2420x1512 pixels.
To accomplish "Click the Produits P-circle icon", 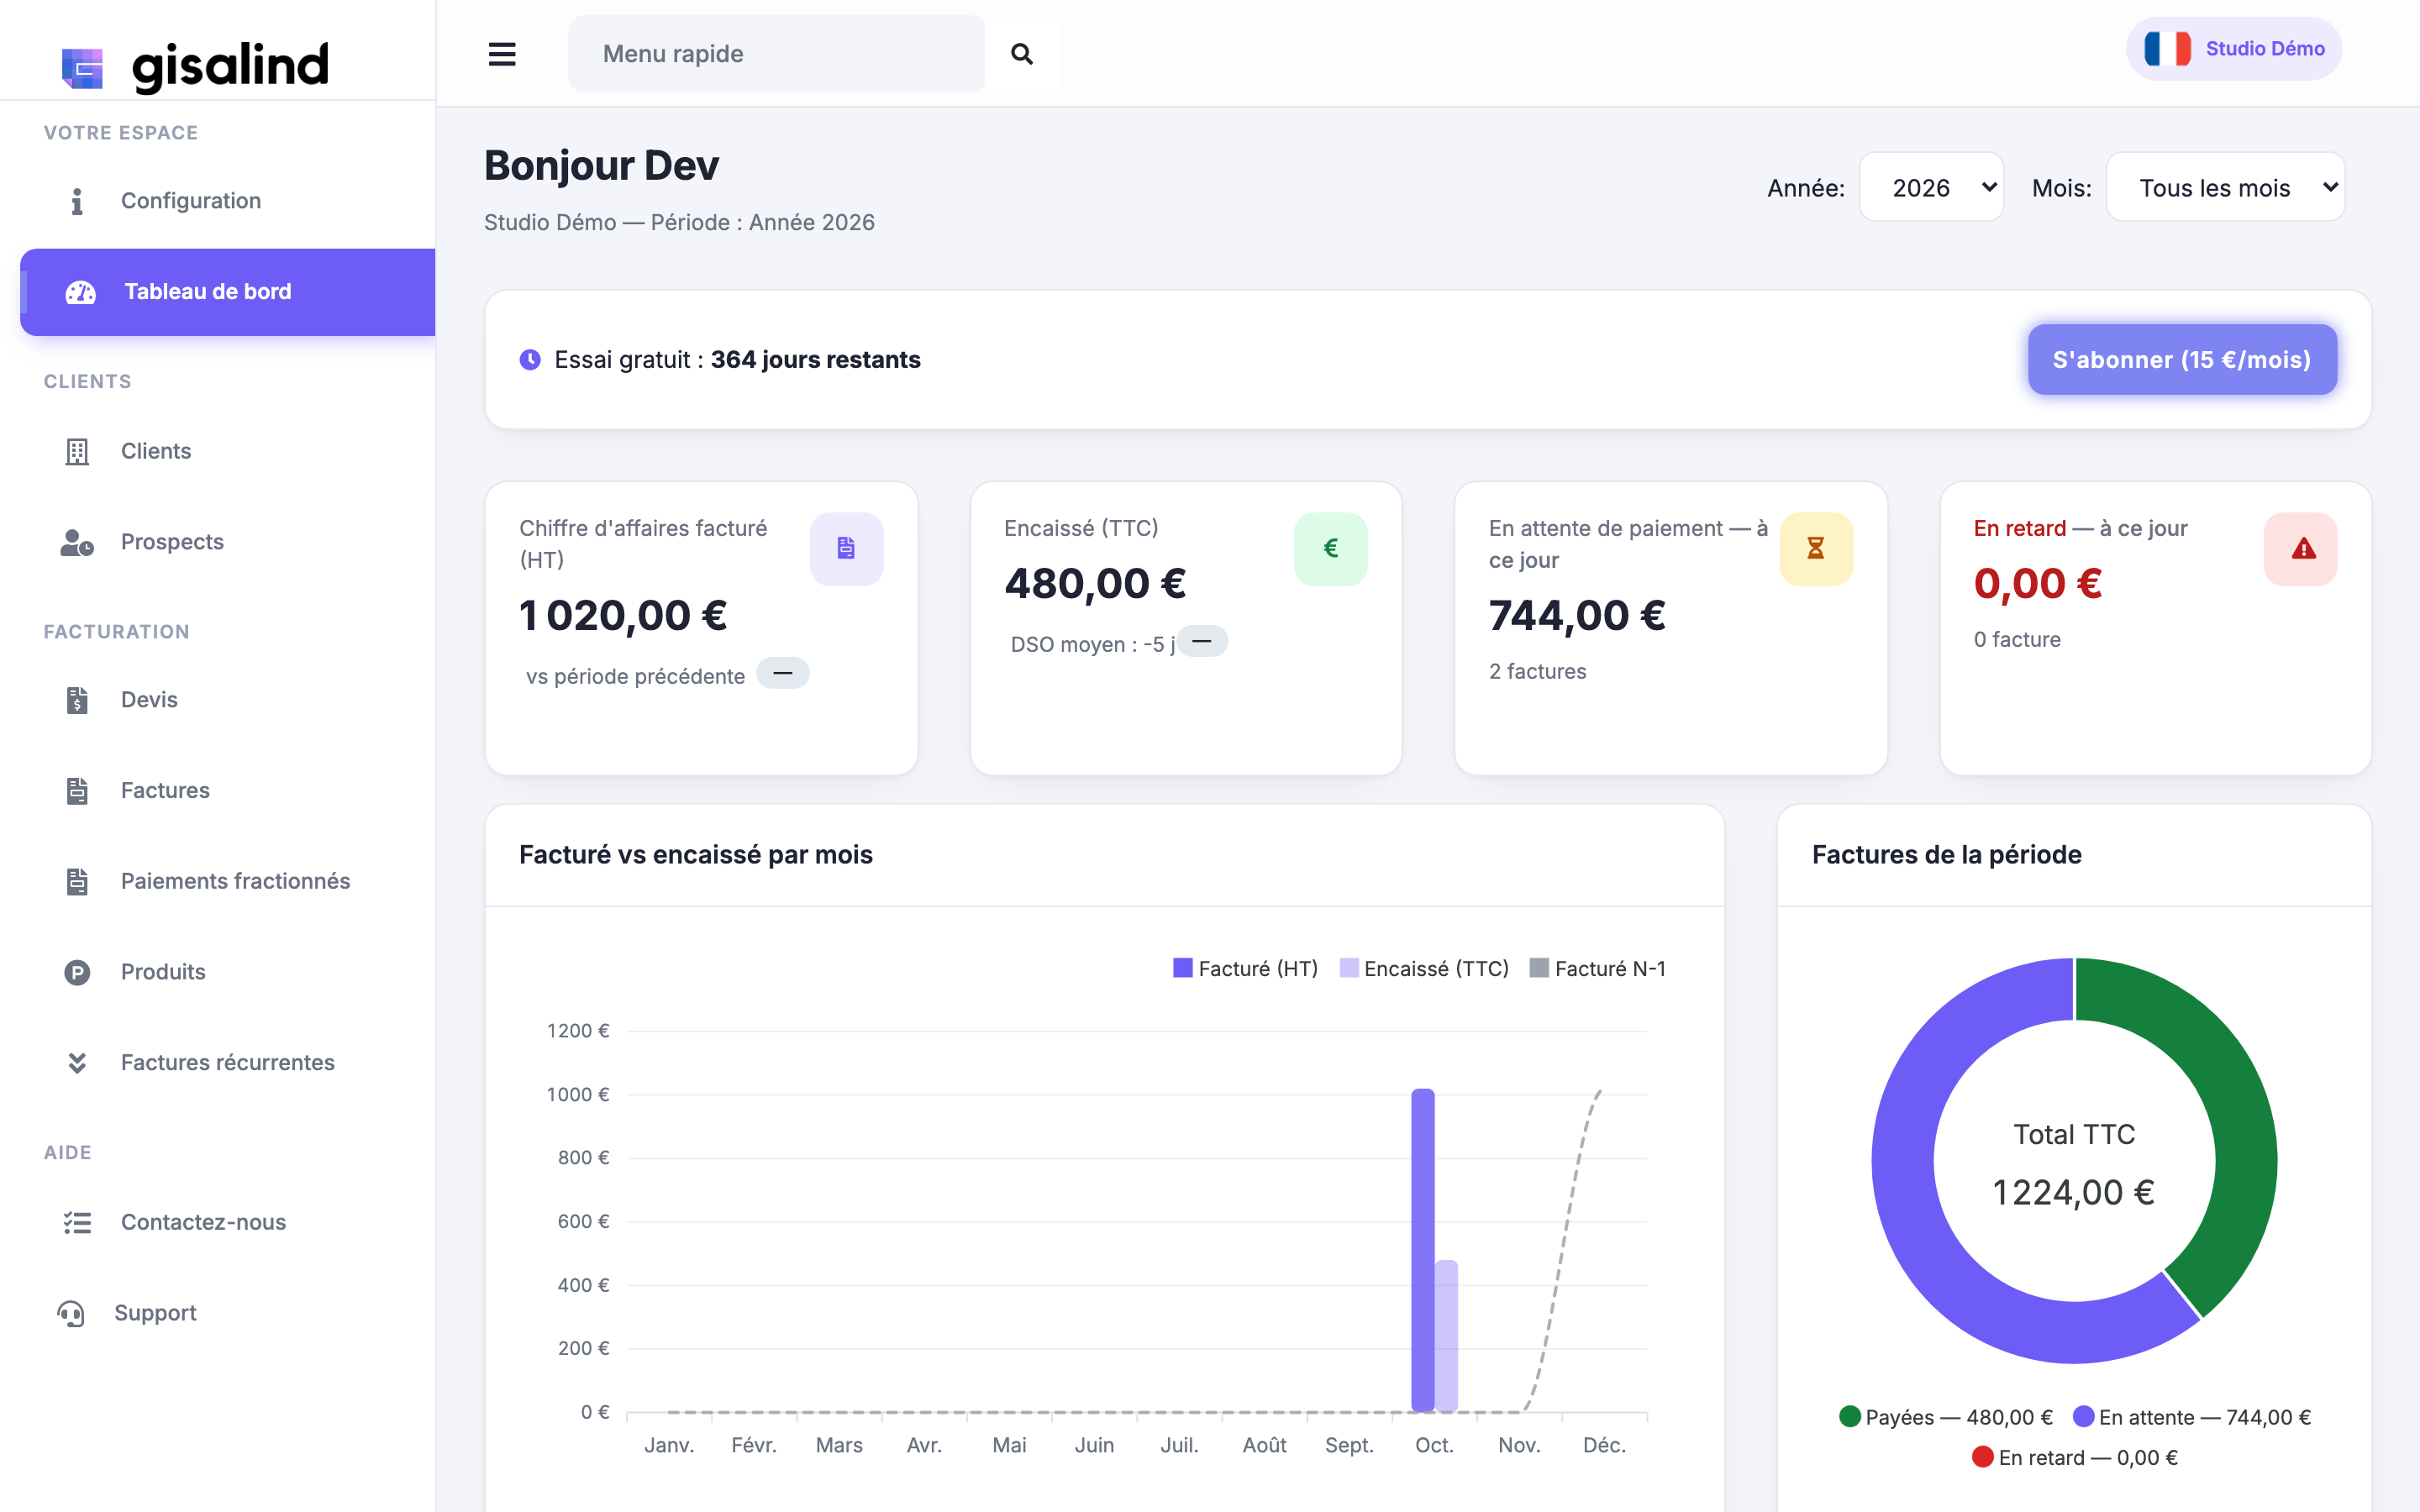I will [x=77, y=972].
